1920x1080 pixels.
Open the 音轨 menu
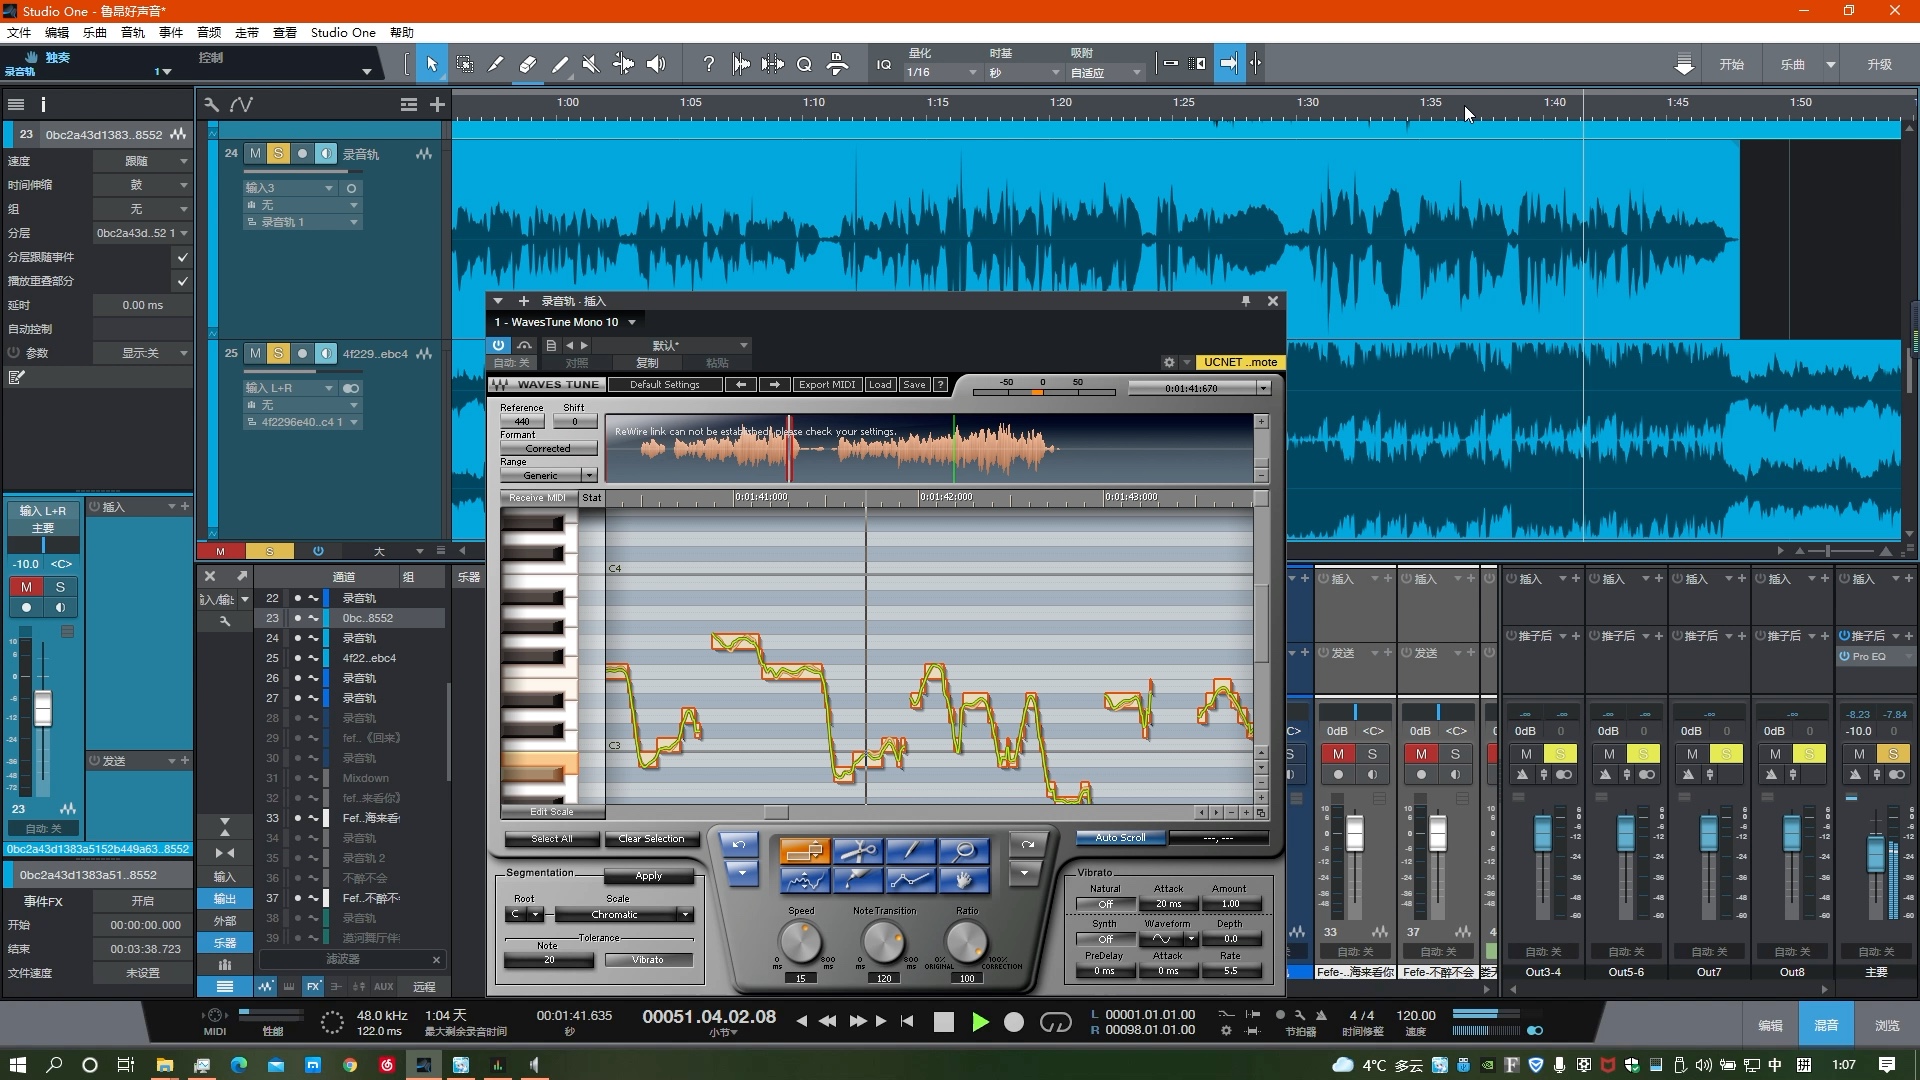click(x=133, y=32)
